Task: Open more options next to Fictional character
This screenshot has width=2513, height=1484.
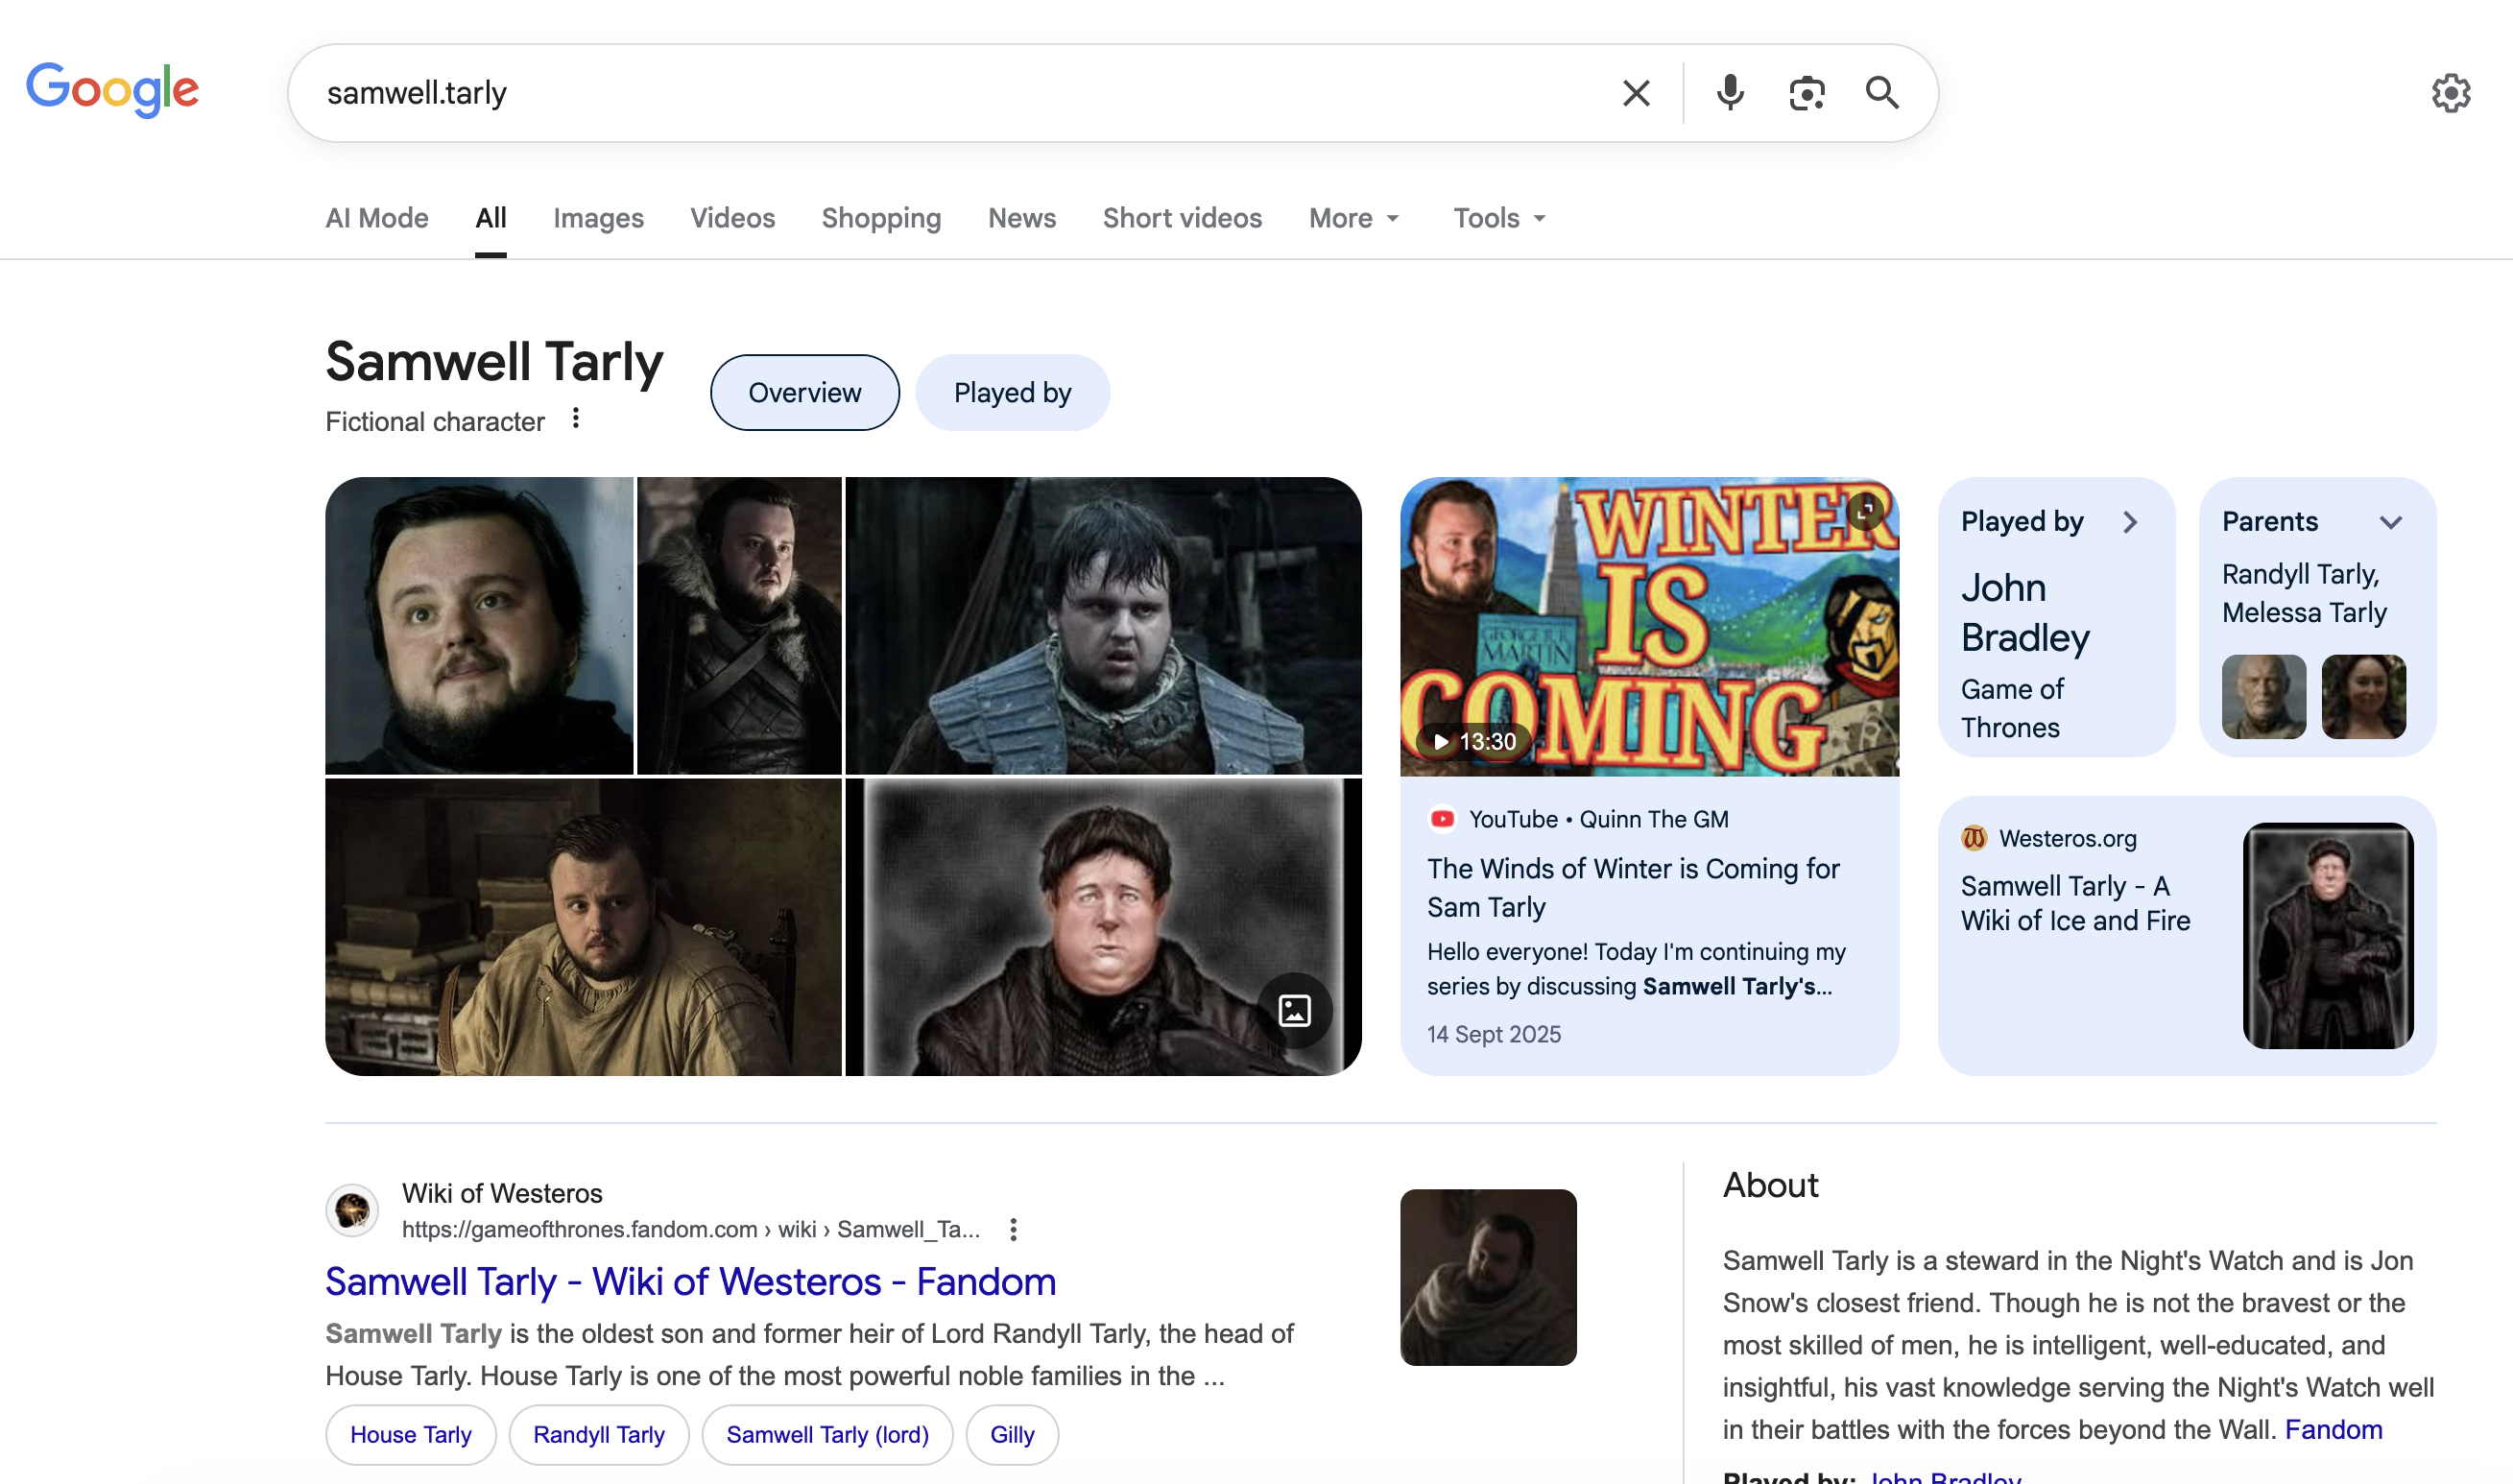Action: tap(576, 418)
